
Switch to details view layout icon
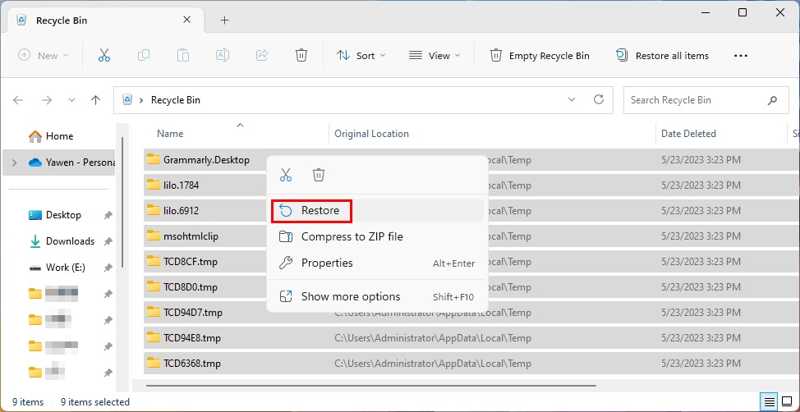[x=768, y=402]
